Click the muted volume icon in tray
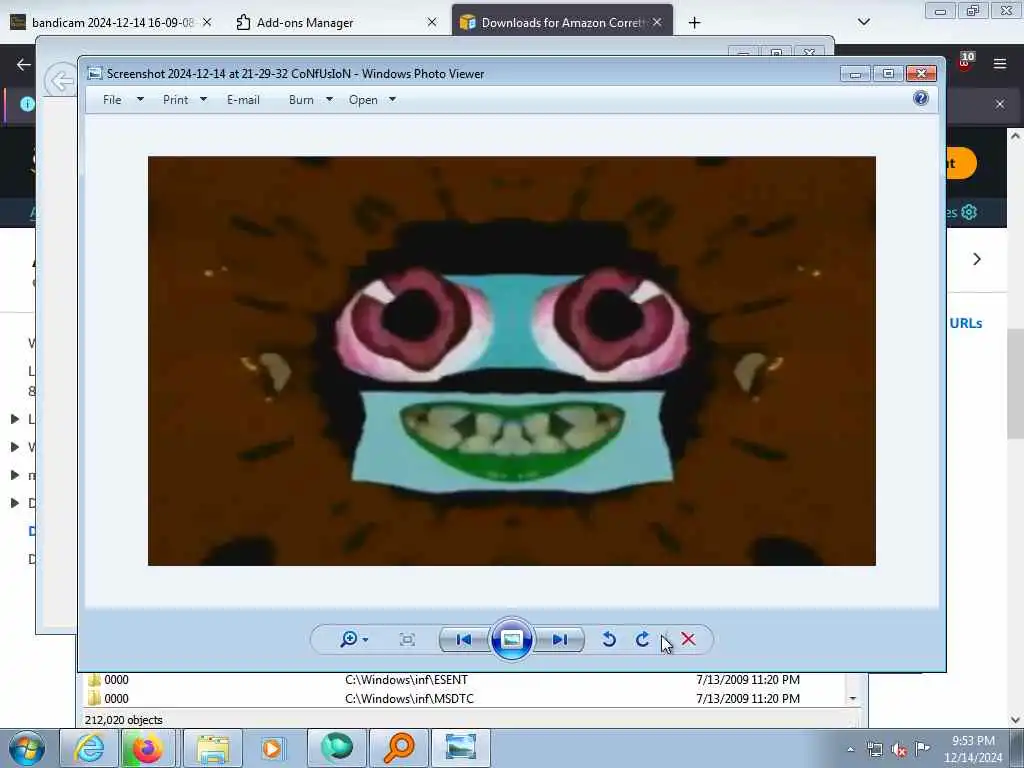 click(x=899, y=750)
